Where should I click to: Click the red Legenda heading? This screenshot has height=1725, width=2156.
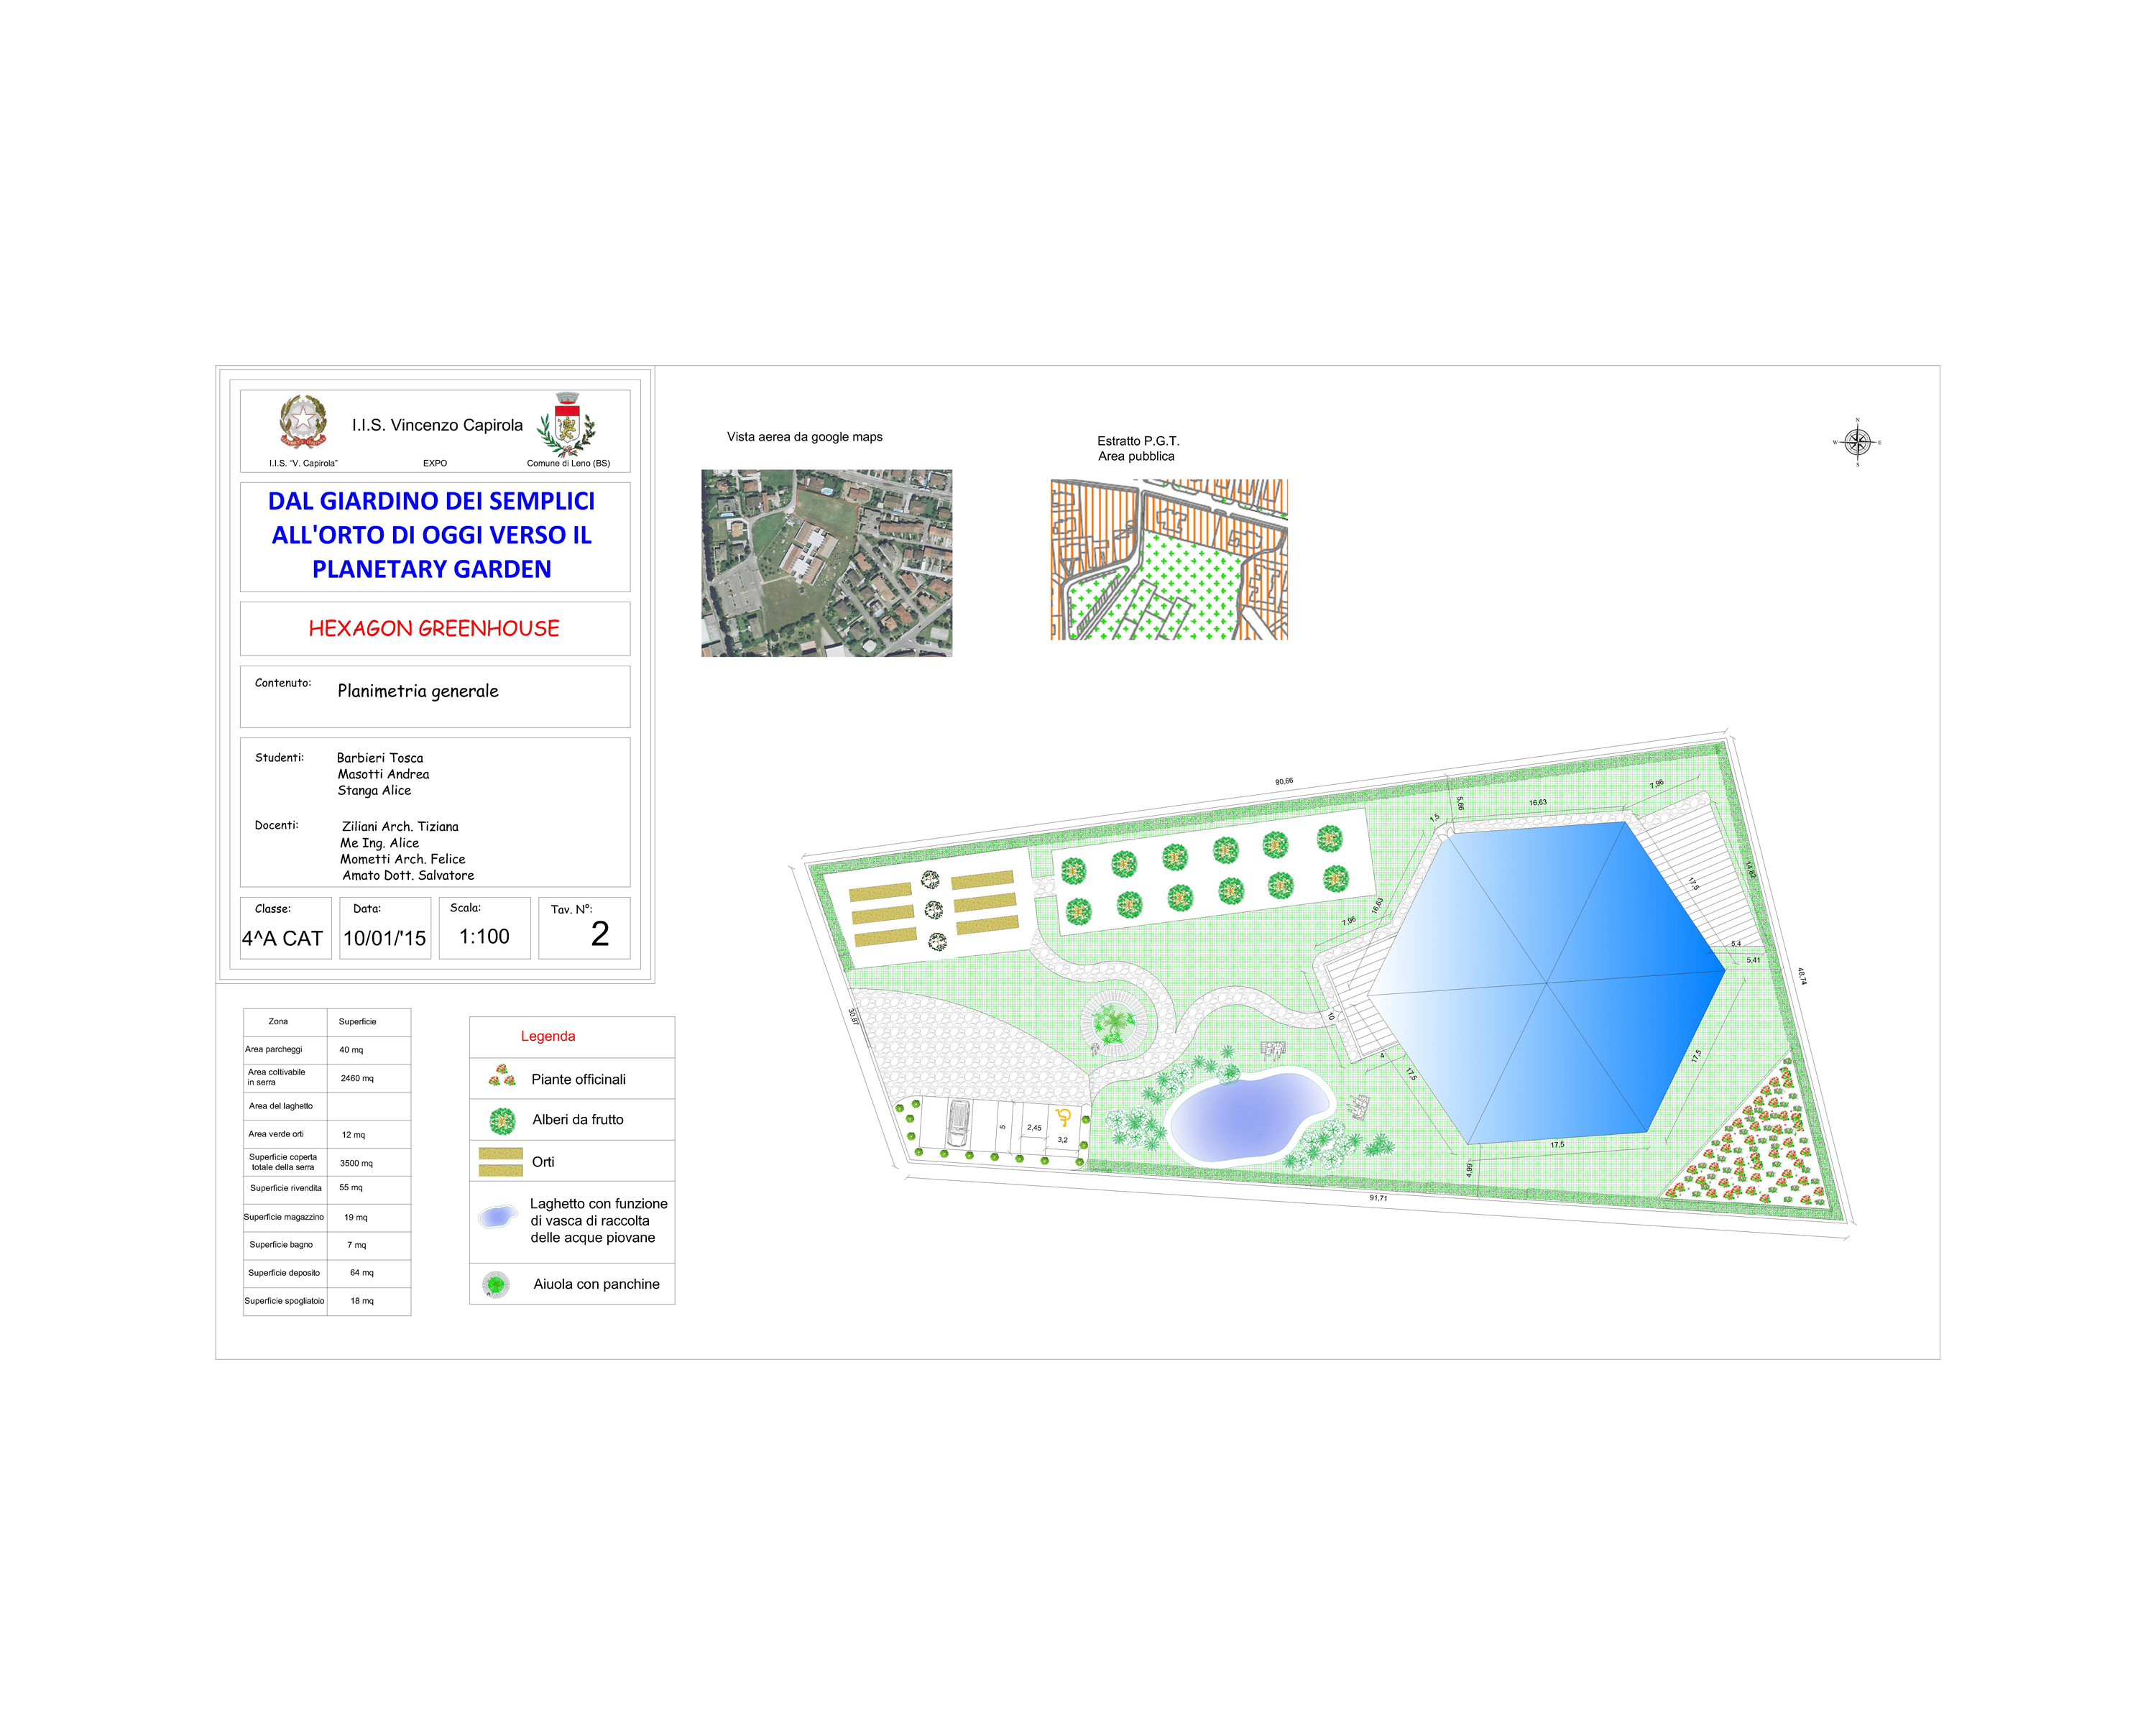(548, 1036)
